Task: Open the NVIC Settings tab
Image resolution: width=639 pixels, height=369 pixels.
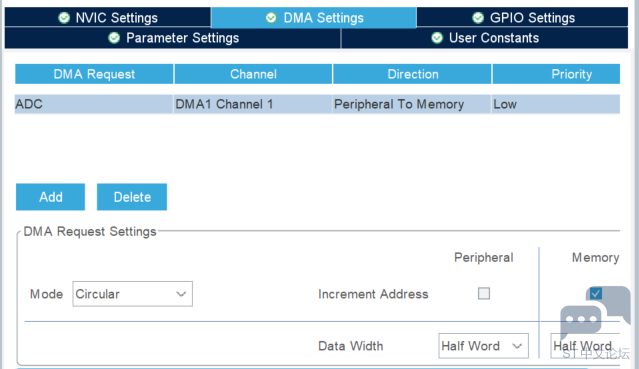Action: [108, 18]
